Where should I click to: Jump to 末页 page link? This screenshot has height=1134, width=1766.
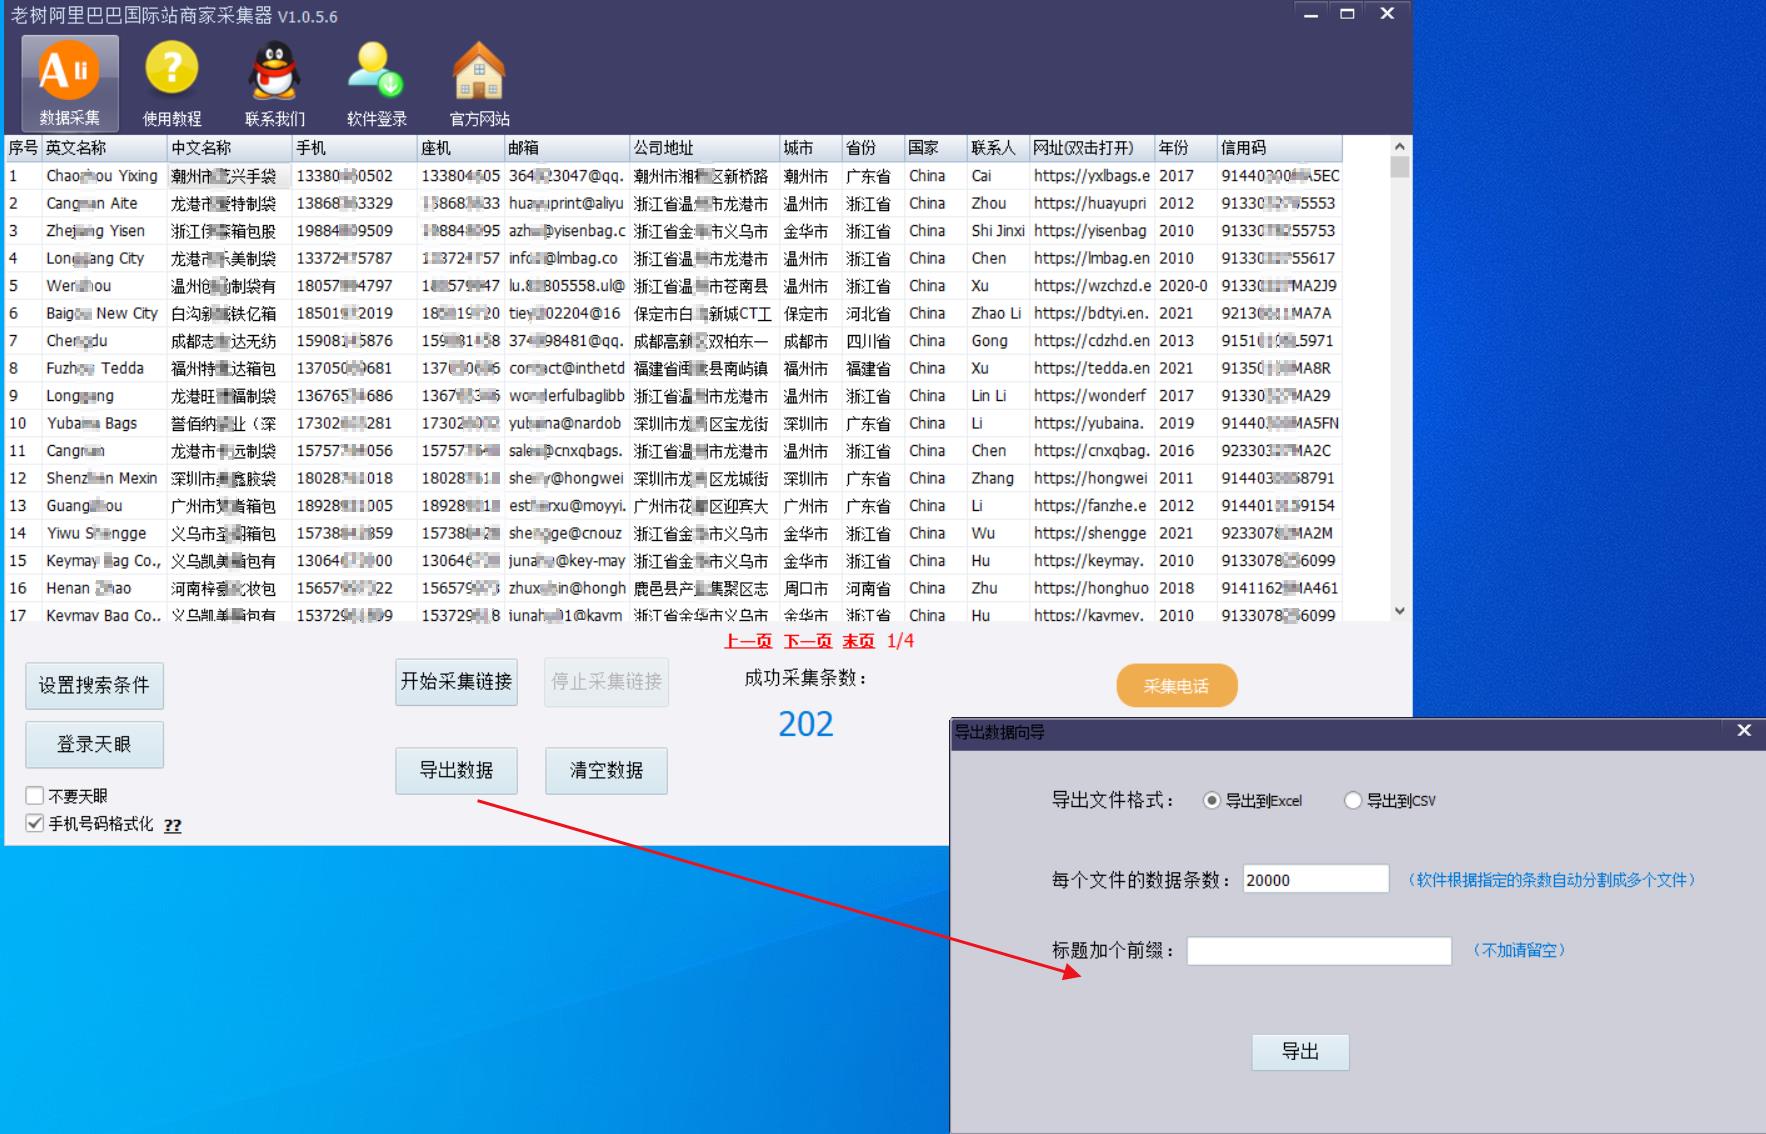pyautogui.click(x=858, y=641)
